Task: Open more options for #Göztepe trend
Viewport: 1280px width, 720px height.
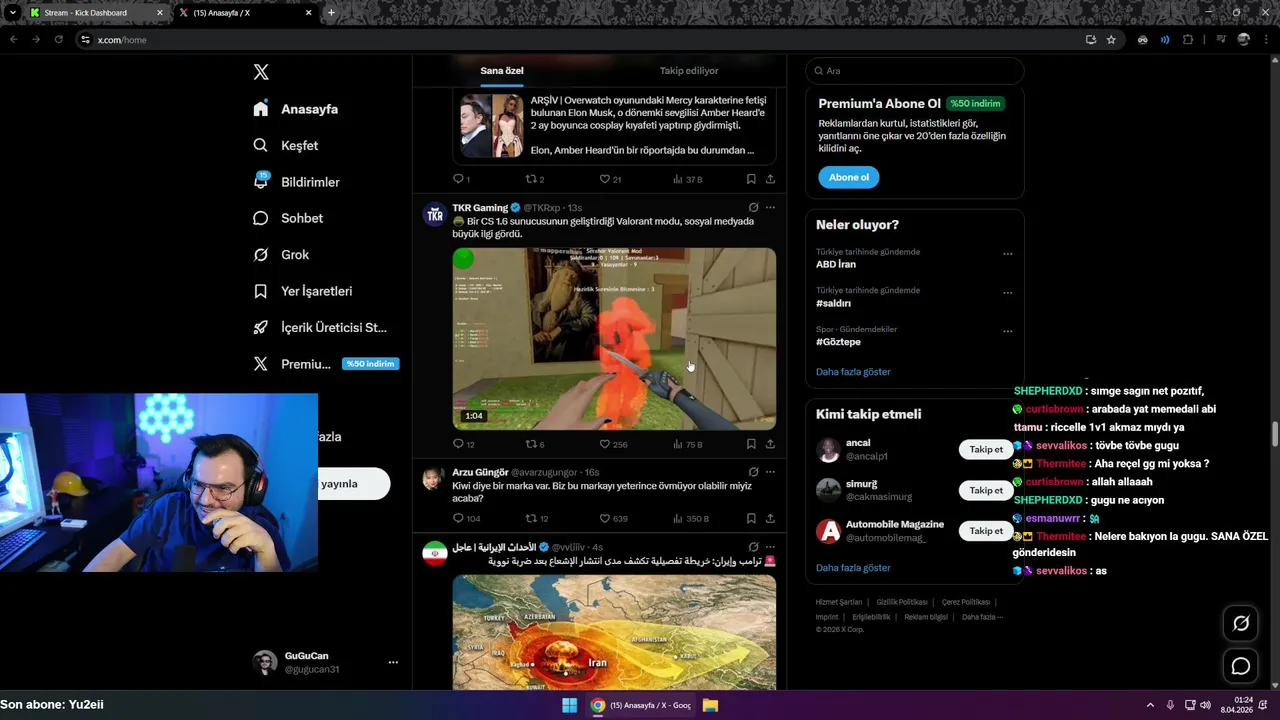Action: point(1007,331)
